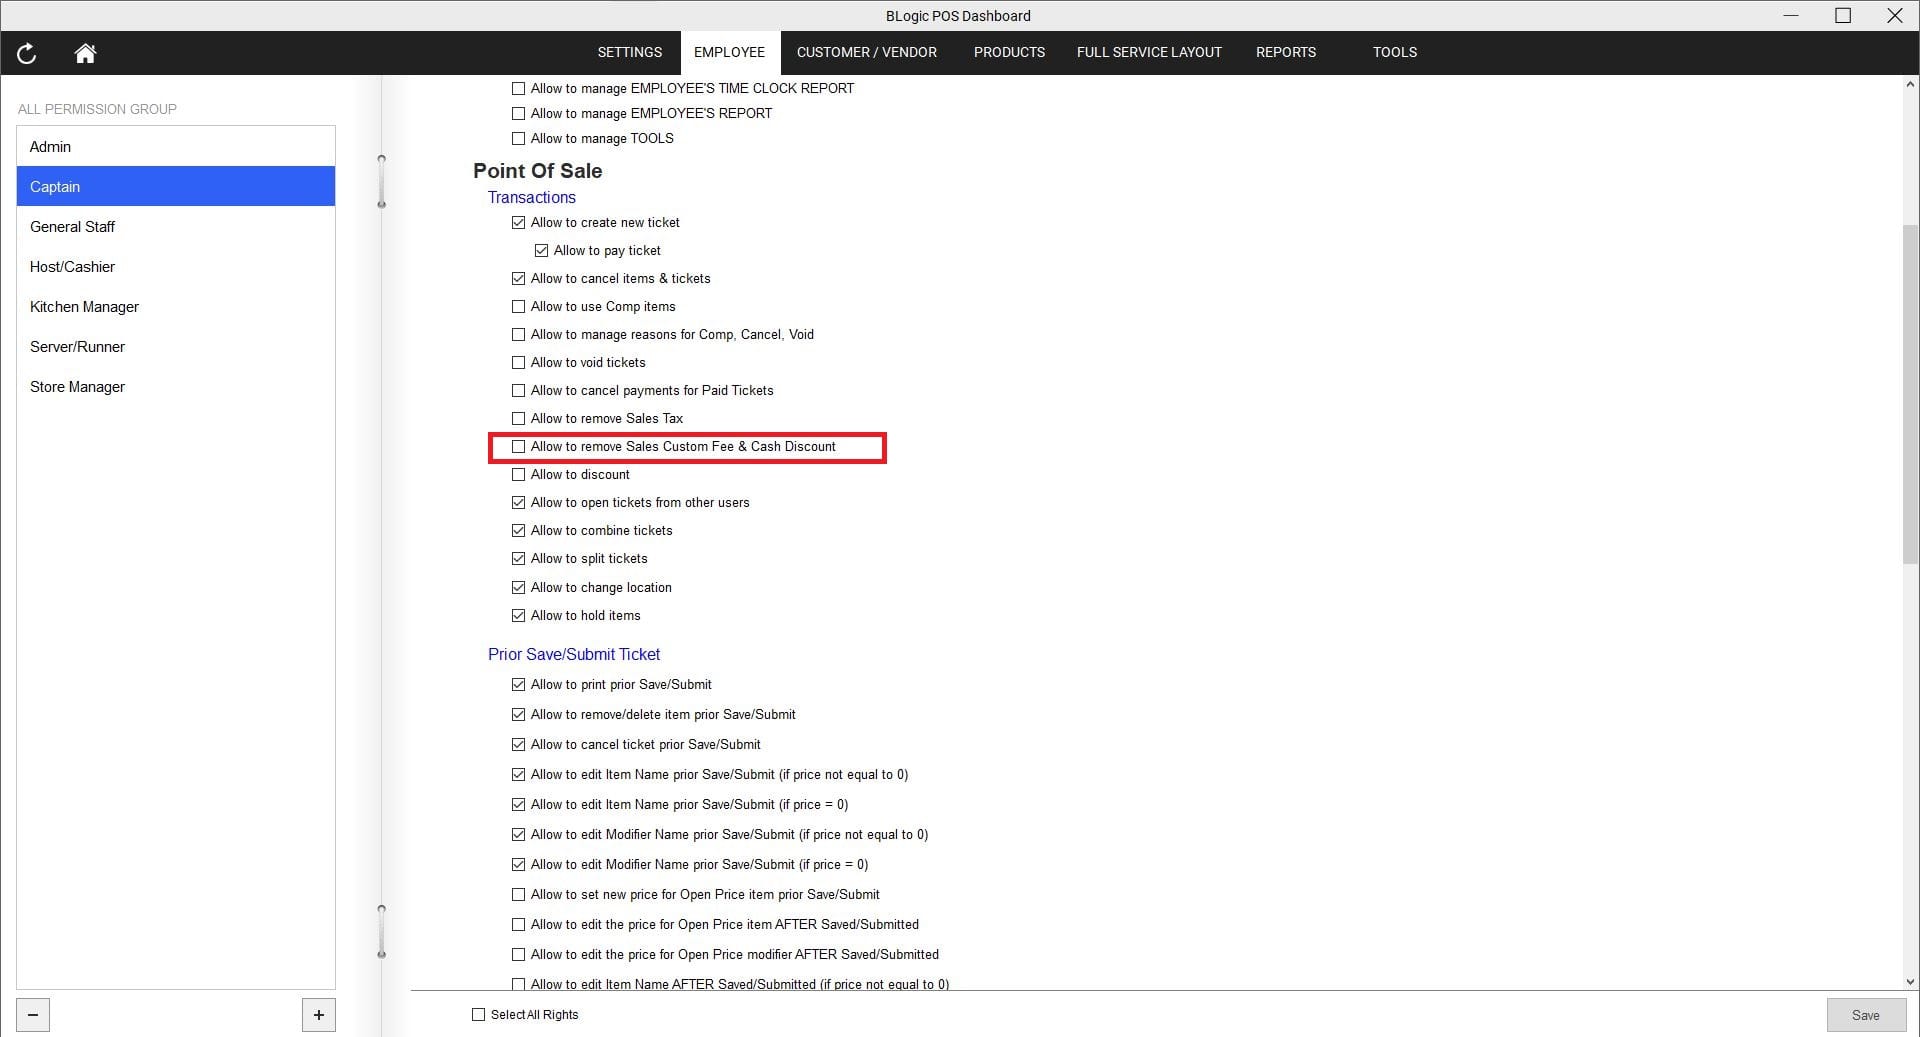1920x1037 pixels.
Task: Click the Save button
Action: click(1864, 1015)
